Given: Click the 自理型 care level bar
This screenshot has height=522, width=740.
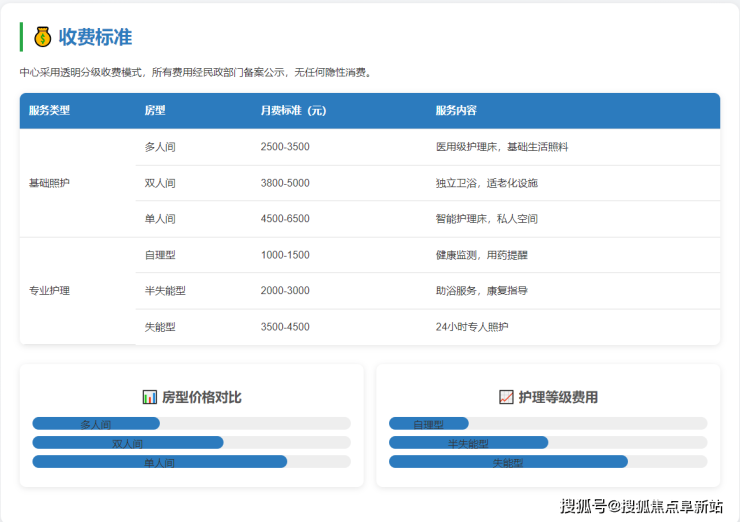Looking at the screenshot, I should pos(428,424).
